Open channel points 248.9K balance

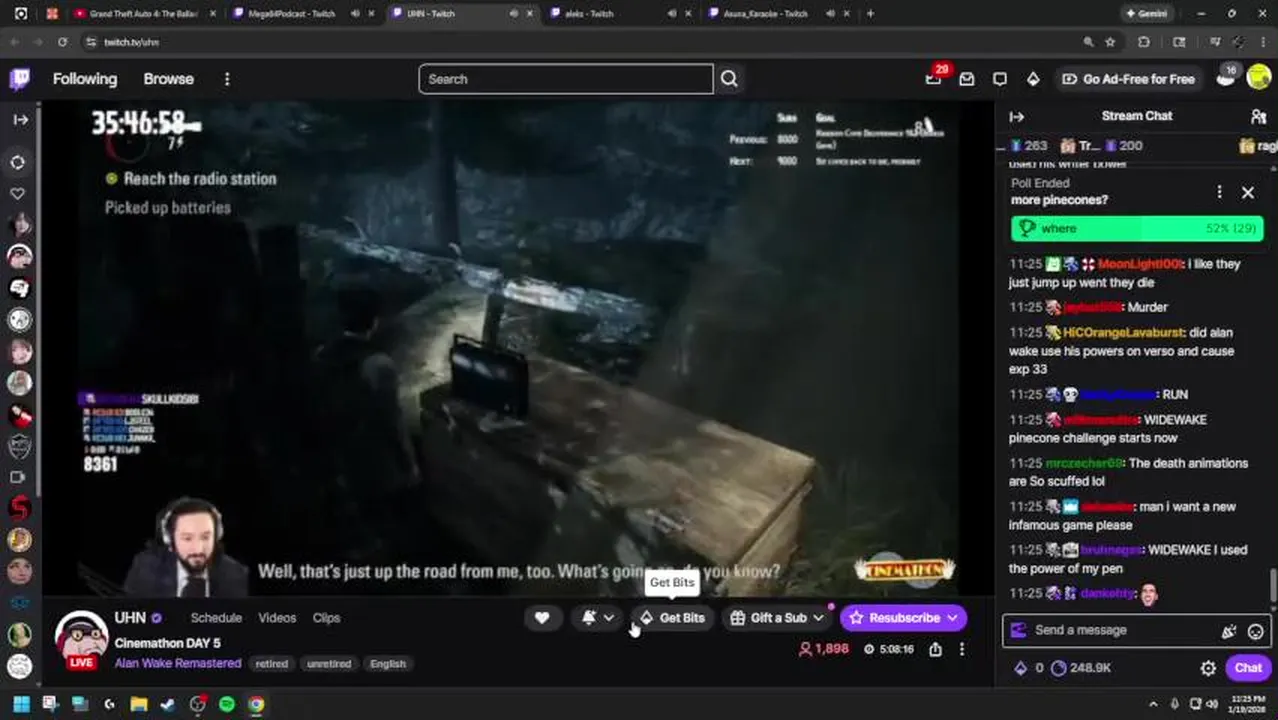tap(1081, 668)
